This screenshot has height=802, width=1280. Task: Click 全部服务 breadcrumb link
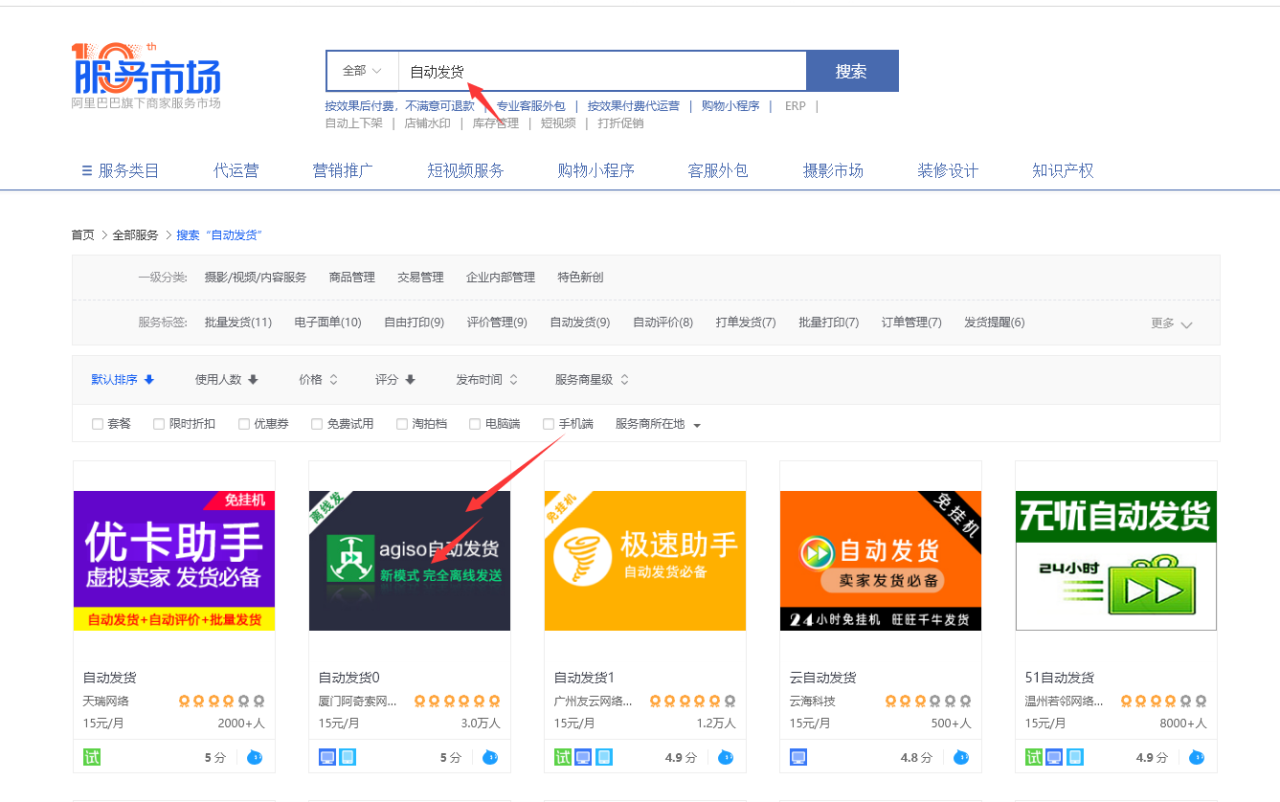coord(135,235)
